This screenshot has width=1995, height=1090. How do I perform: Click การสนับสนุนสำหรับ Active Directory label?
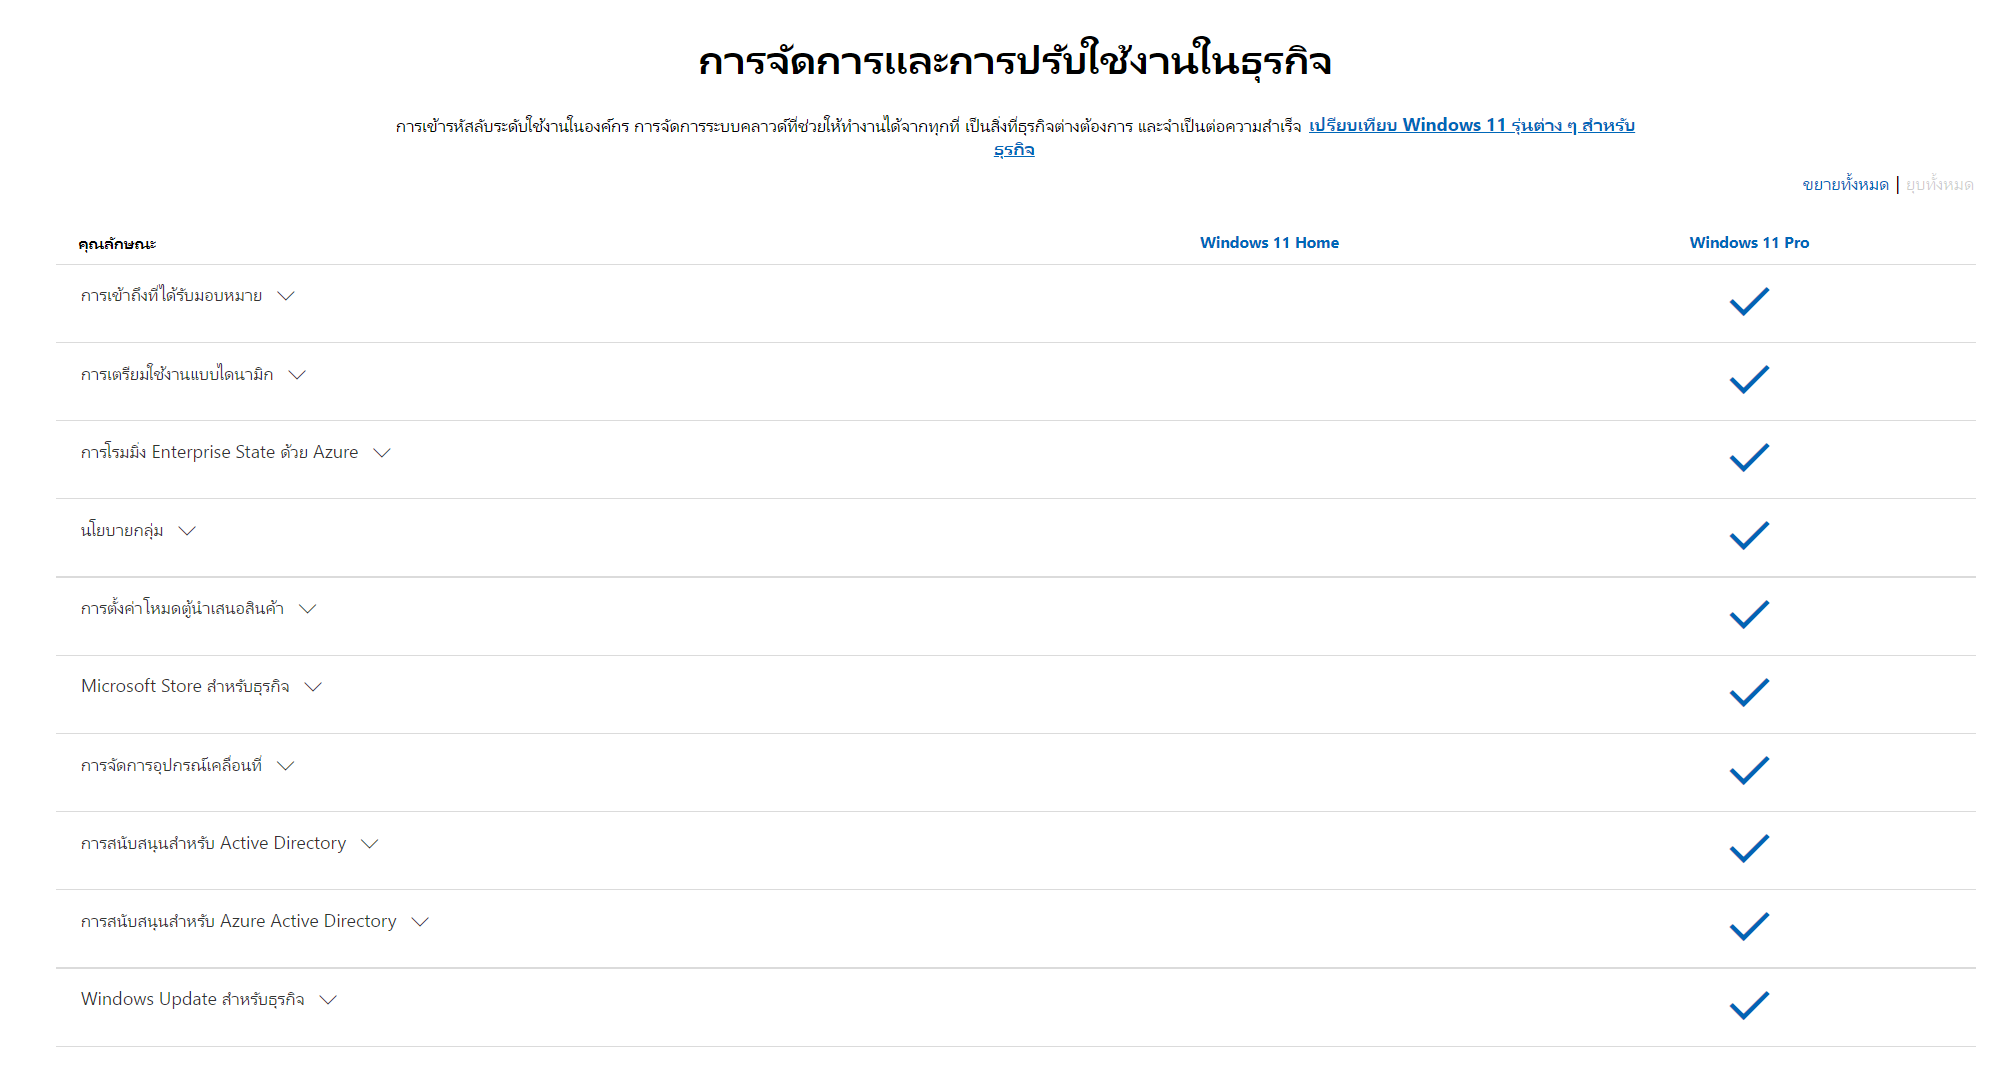213,844
